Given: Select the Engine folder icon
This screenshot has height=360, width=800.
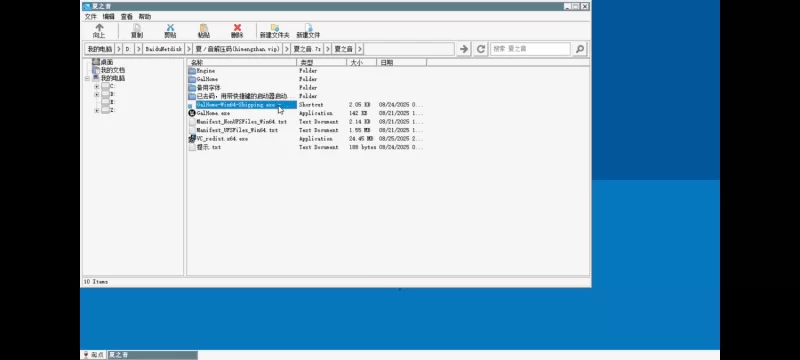Looking at the screenshot, I should click(192, 71).
